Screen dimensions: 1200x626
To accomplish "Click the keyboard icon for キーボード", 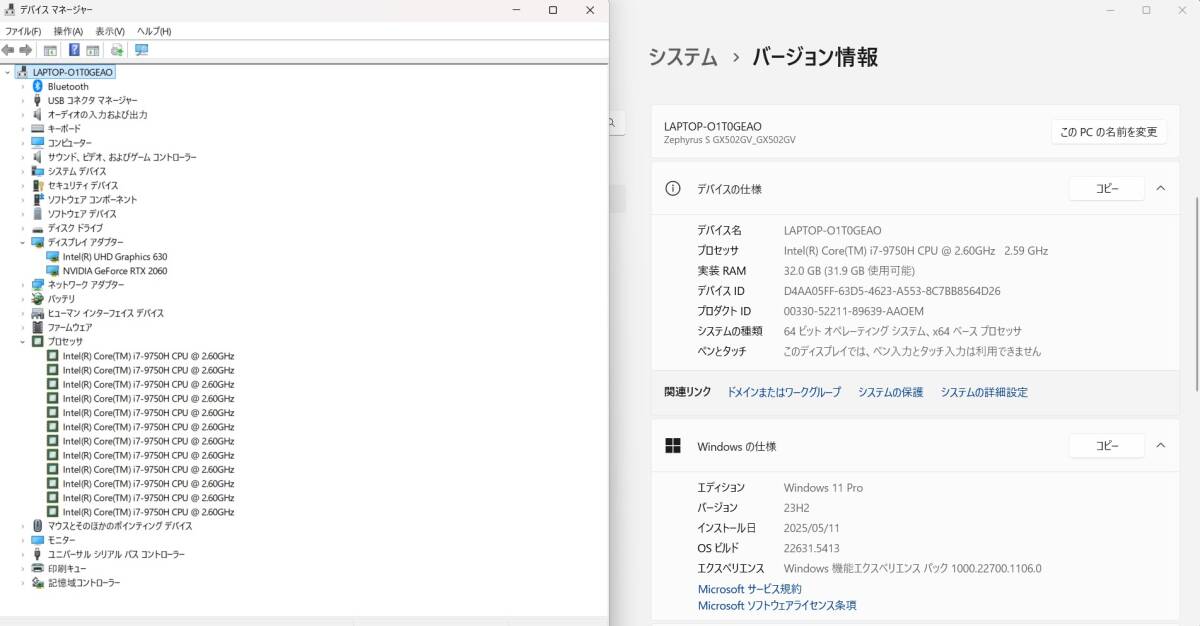I will 38,129.
